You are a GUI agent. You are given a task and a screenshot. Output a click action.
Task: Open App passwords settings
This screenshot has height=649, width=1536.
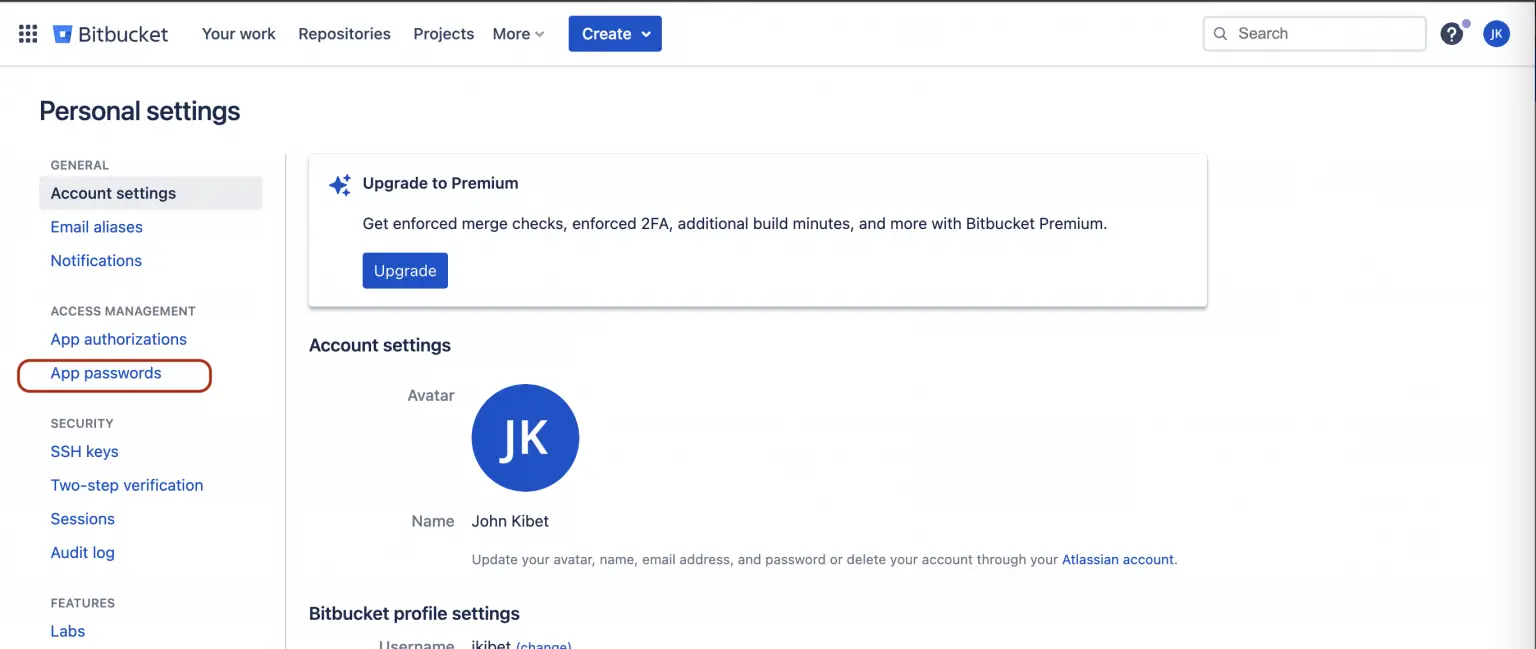pyautogui.click(x=106, y=373)
